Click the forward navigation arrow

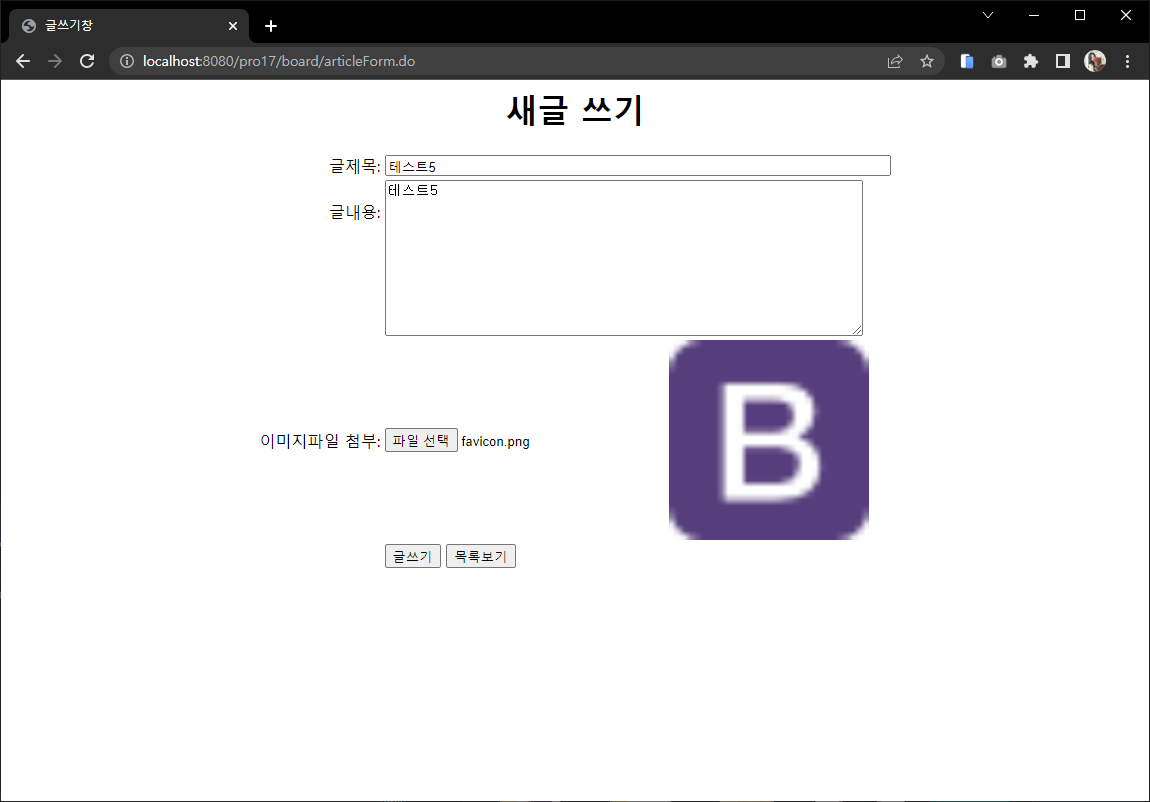coord(55,62)
